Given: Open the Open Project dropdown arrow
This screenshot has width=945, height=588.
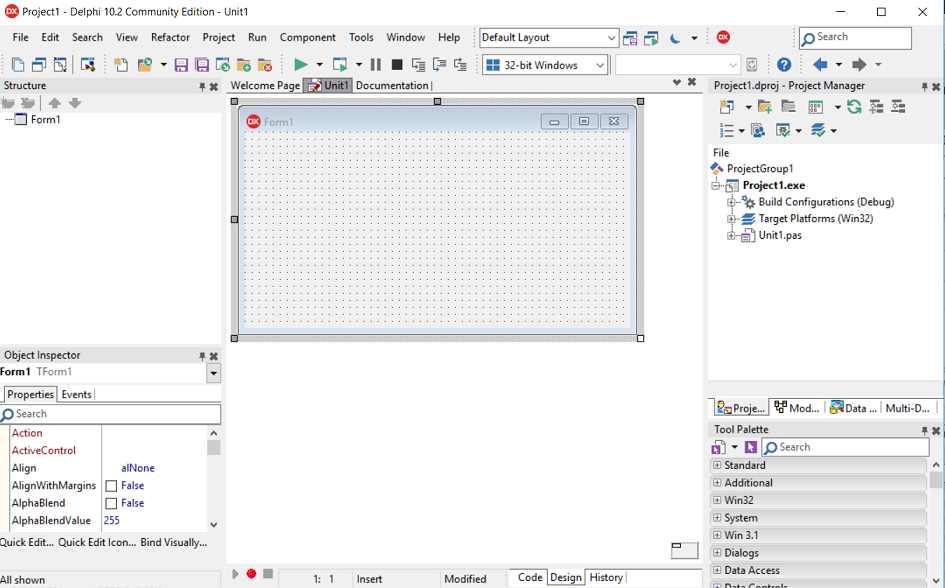Looking at the screenshot, I should (163, 64).
